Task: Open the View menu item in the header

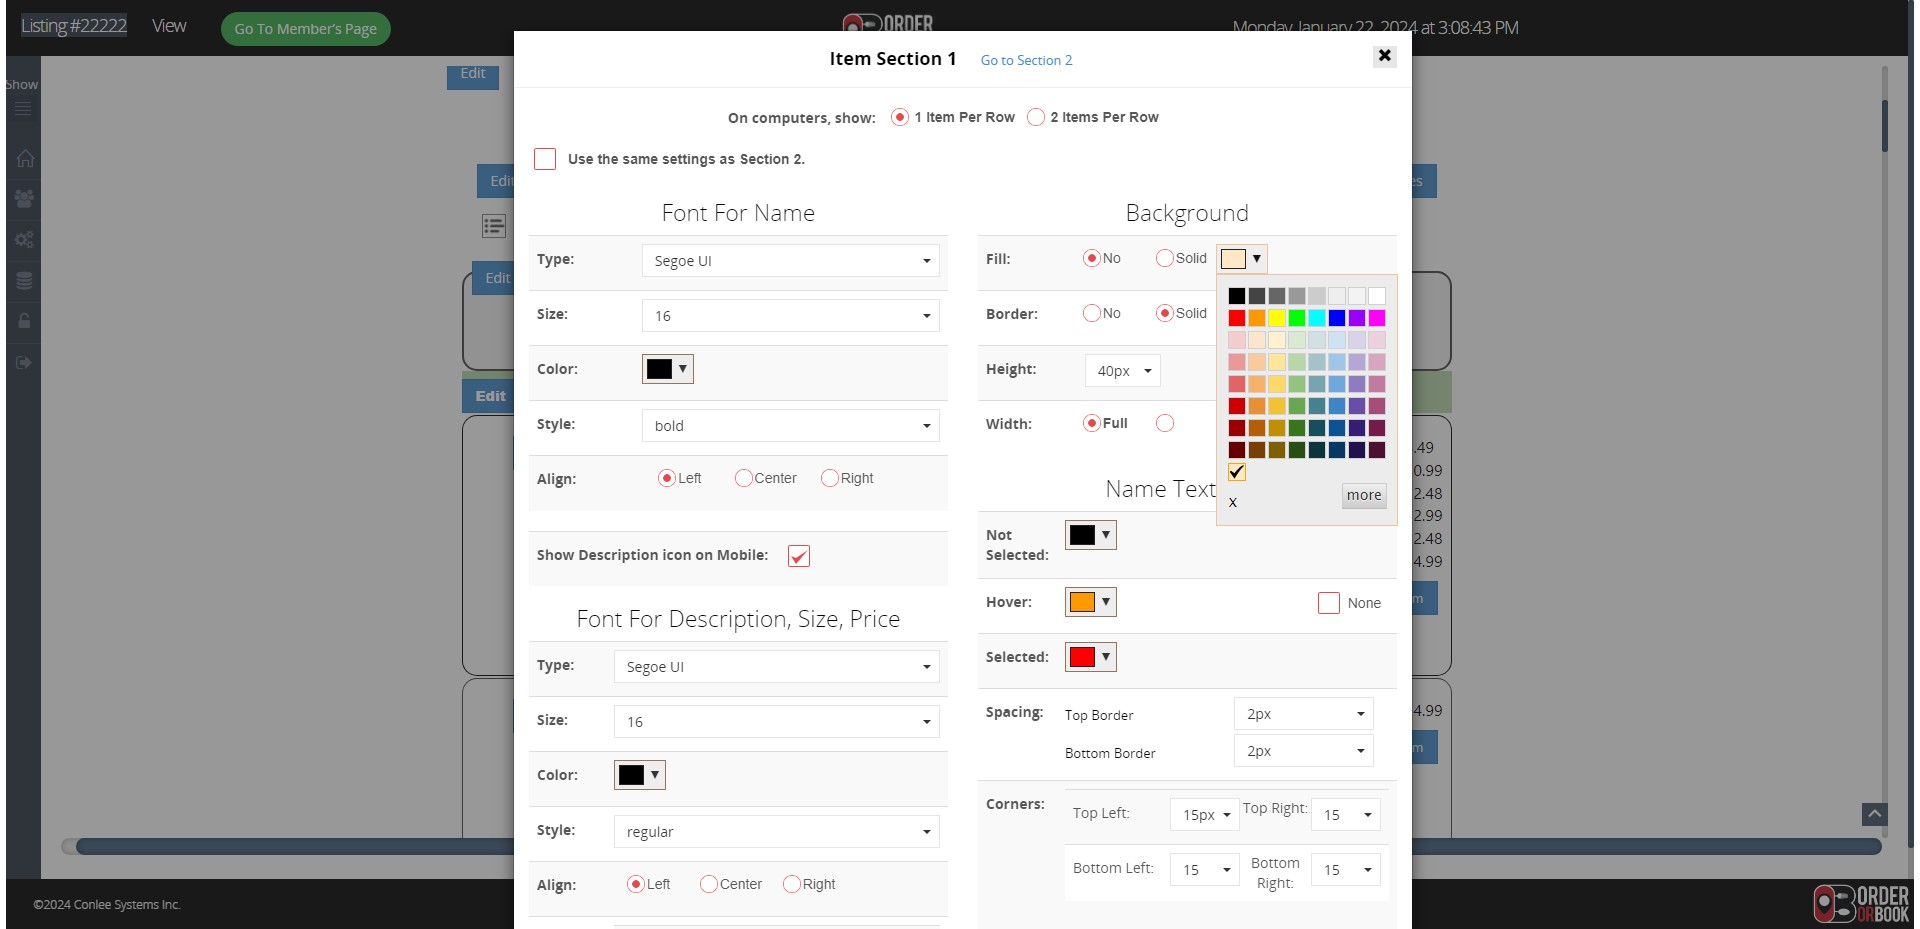Action: [x=169, y=26]
